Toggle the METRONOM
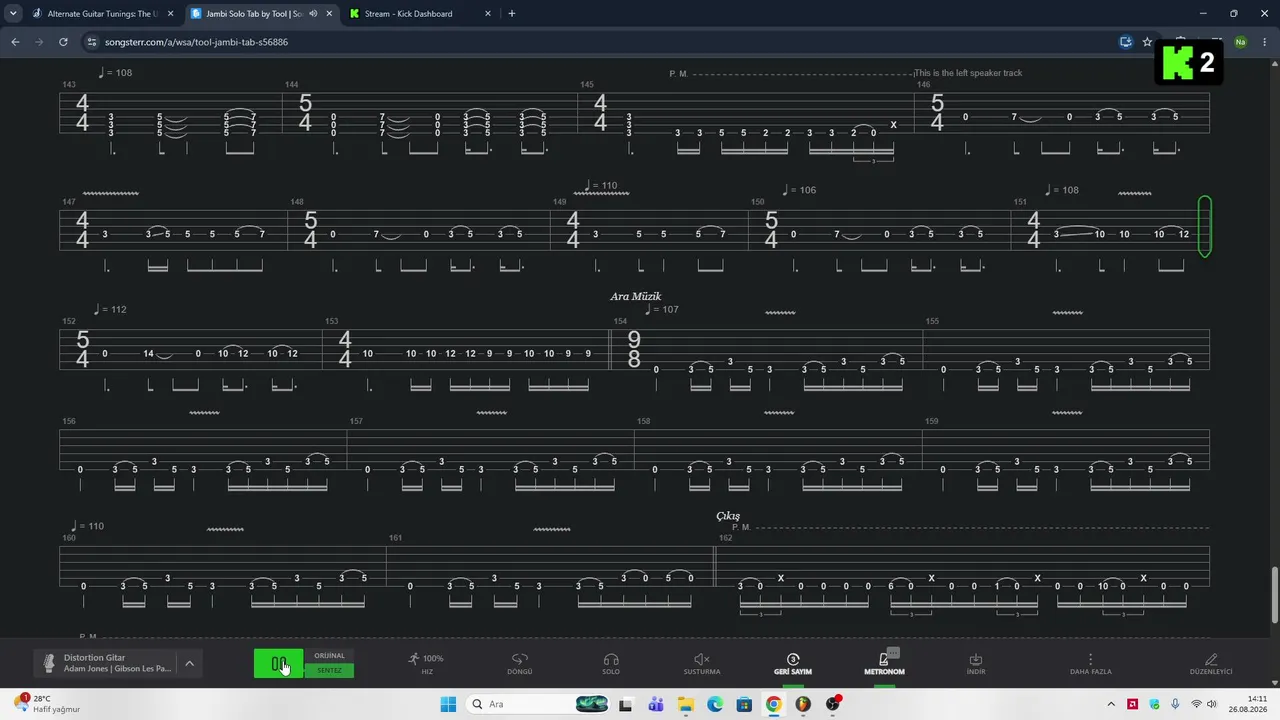The width and height of the screenshot is (1280, 720). pyautogui.click(x=884, y=664)
